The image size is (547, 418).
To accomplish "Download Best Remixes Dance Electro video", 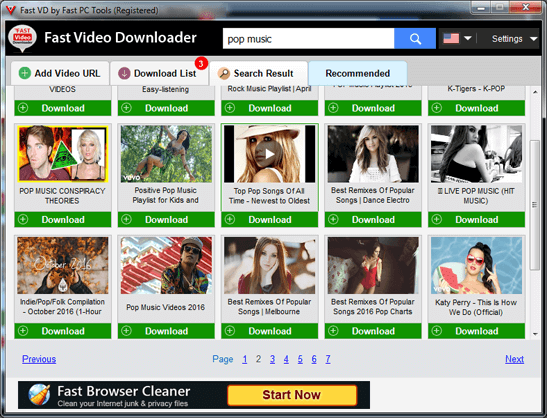I will [373, 219].
